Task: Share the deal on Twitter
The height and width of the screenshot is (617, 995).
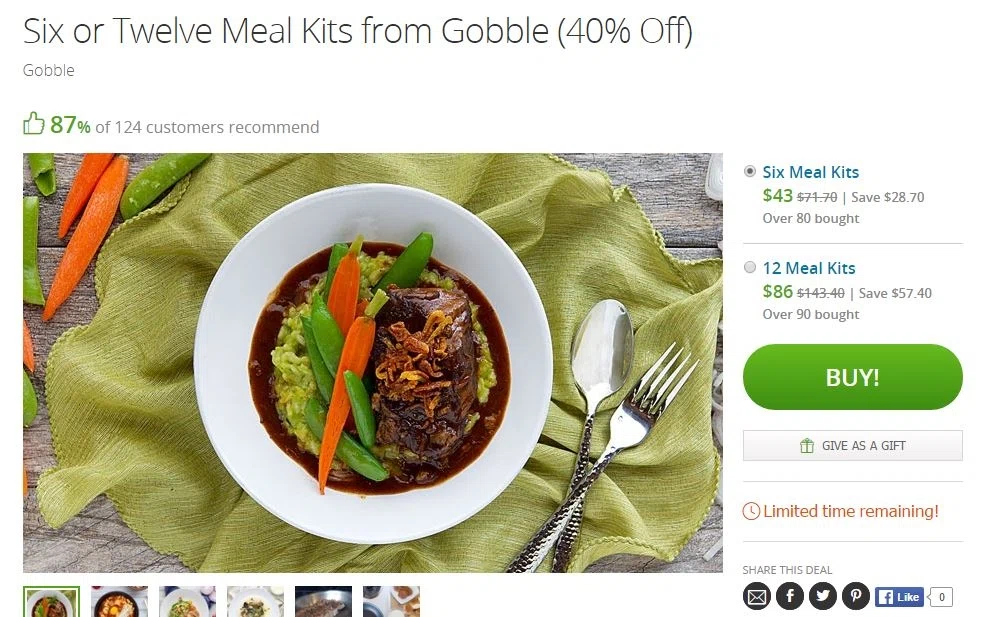Action: point(823,597)
